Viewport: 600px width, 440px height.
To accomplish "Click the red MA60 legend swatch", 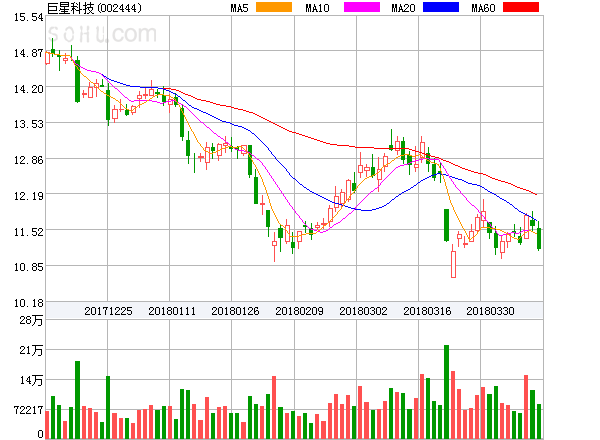I will tap(521, 7).
